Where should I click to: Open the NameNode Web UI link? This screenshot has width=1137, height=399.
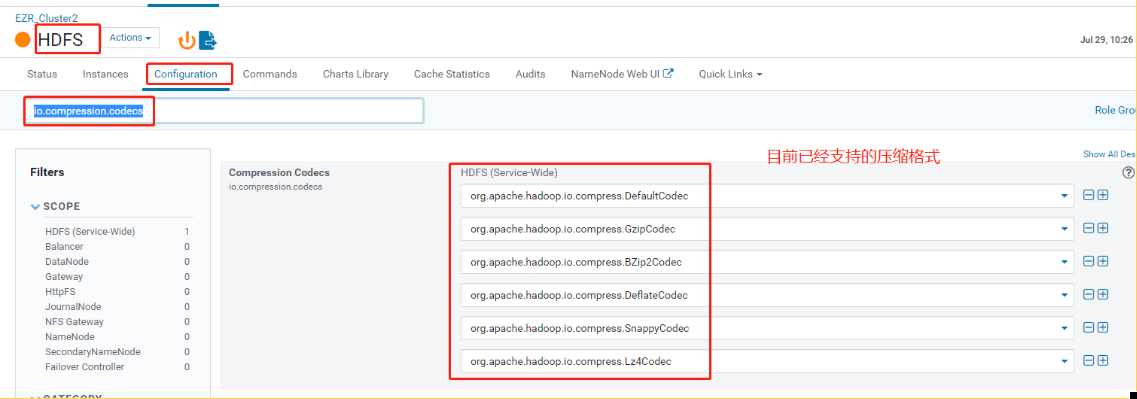coord(622,74)
